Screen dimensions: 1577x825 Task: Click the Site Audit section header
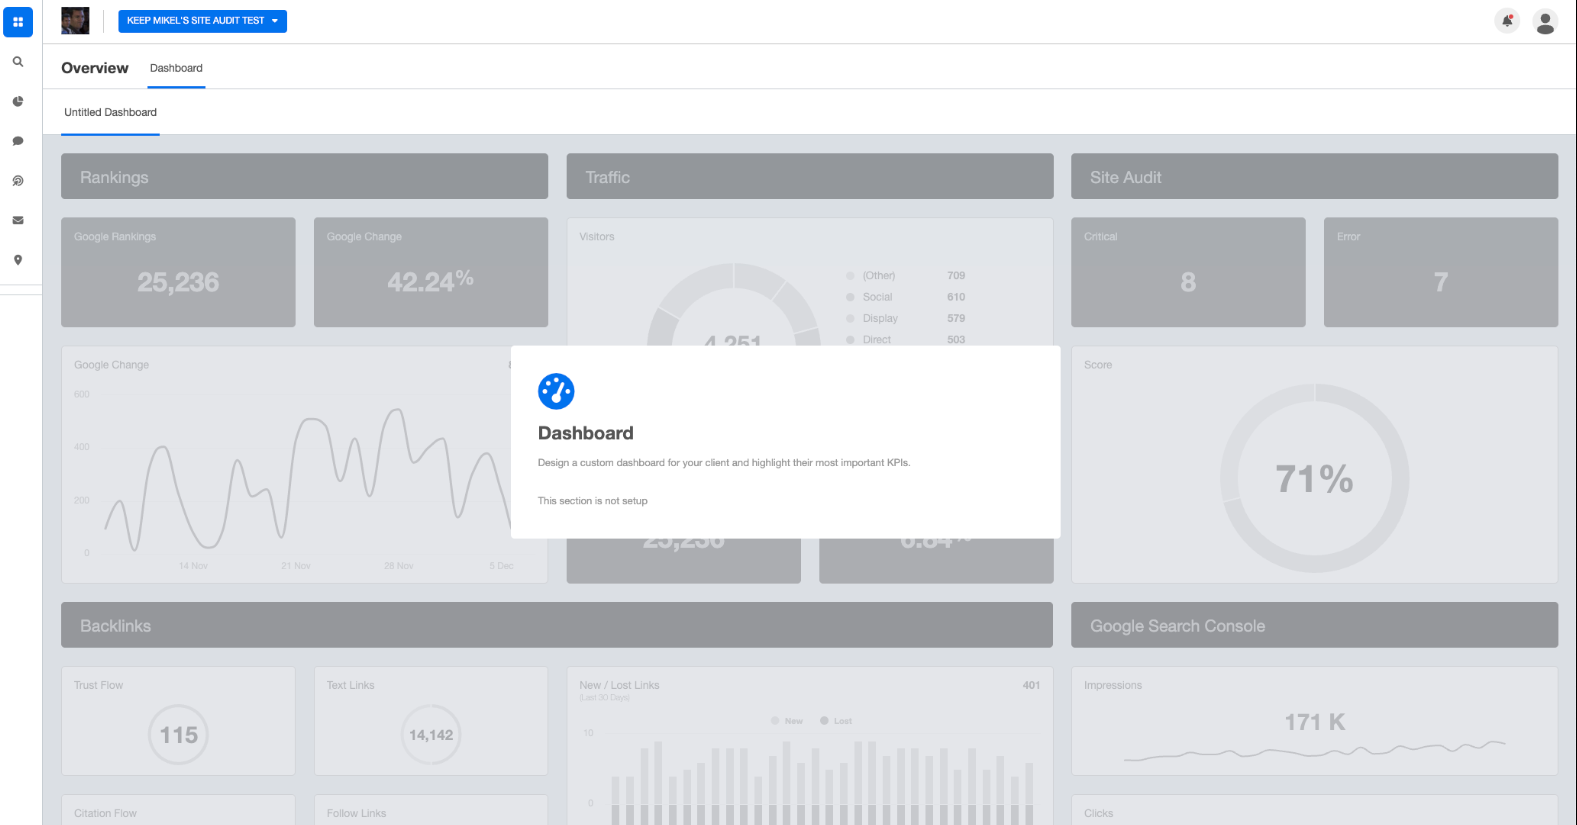pyautogui.click(x=1314, y=177)
